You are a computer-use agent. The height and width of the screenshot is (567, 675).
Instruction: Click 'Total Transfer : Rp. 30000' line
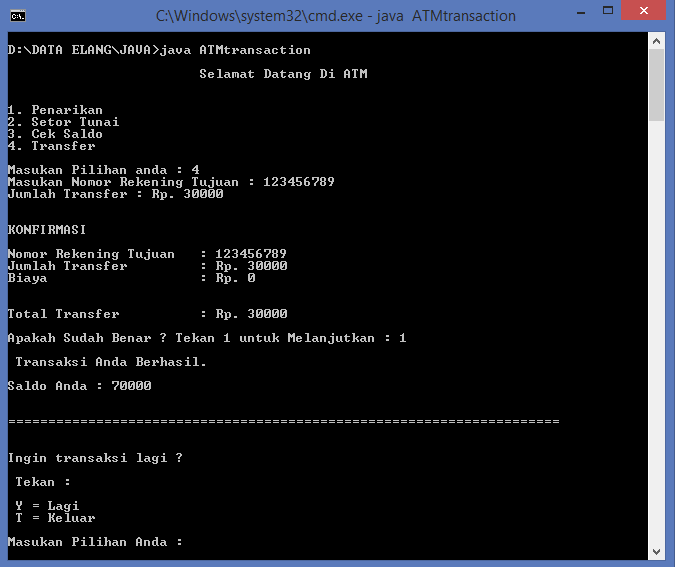tap(147, 314)
